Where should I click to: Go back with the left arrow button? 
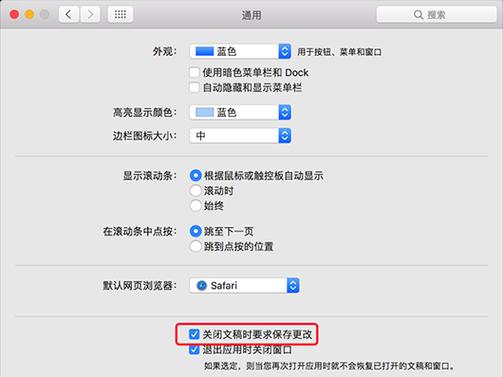(69, 15)
